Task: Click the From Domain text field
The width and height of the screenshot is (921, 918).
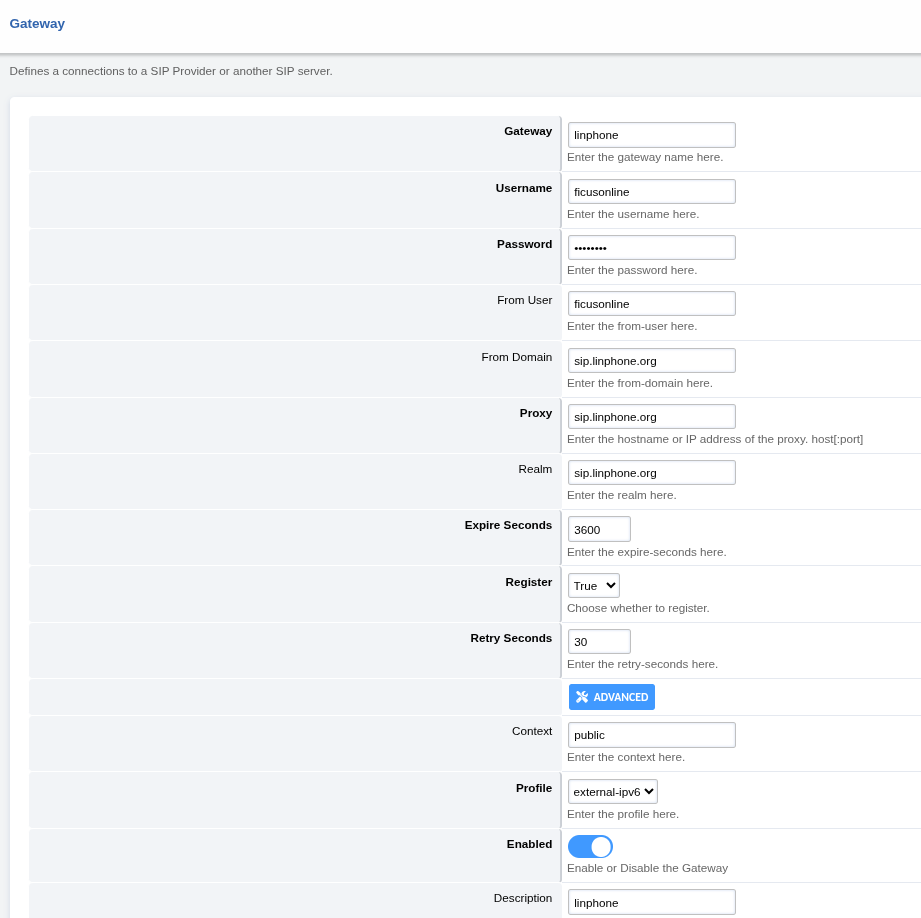Action: tap(651, 361)
